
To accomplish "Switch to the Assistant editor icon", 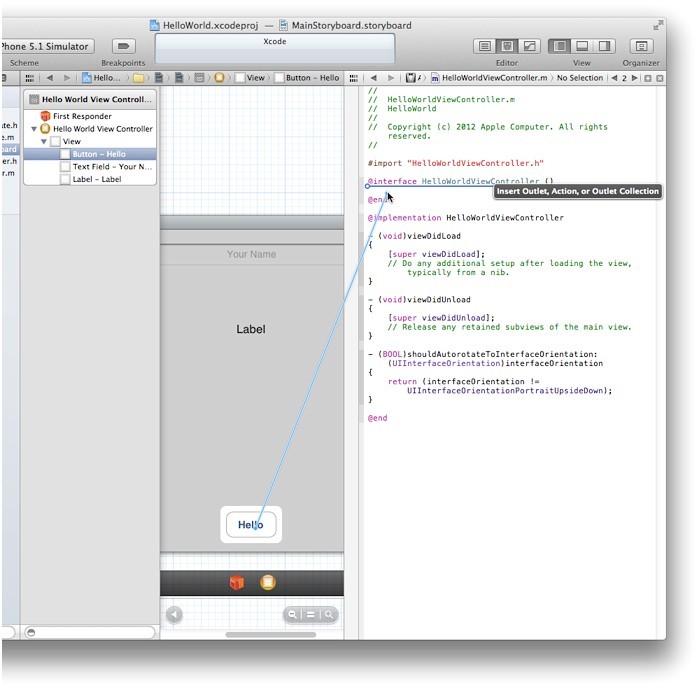I will (x=507, y=46).
